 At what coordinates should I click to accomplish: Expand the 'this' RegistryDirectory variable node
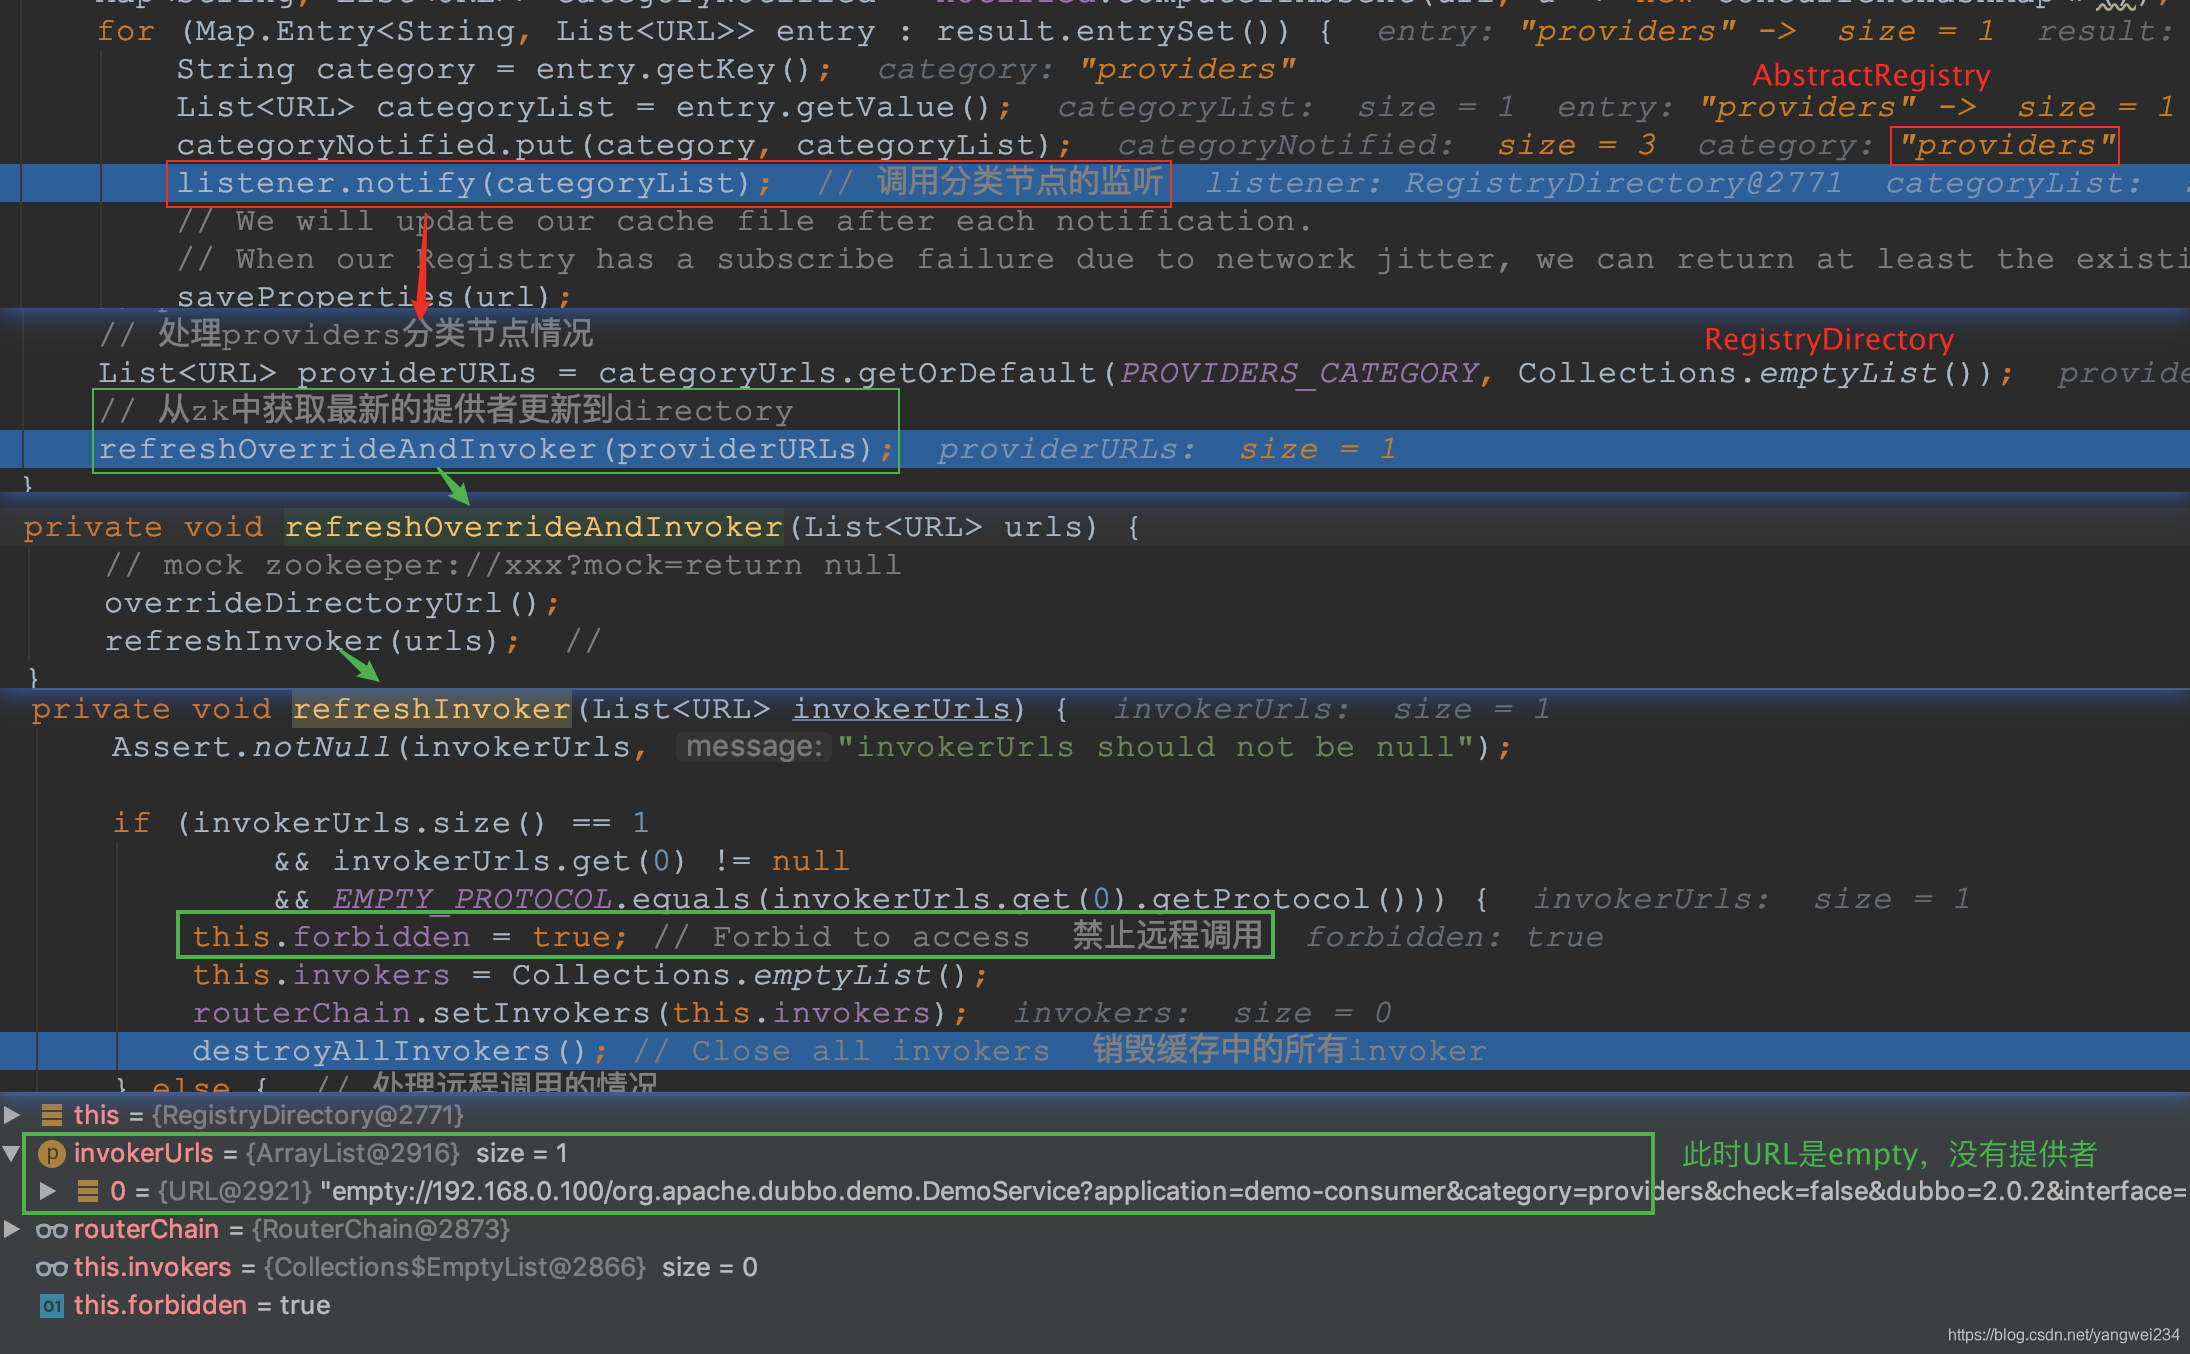point(12,1115)
